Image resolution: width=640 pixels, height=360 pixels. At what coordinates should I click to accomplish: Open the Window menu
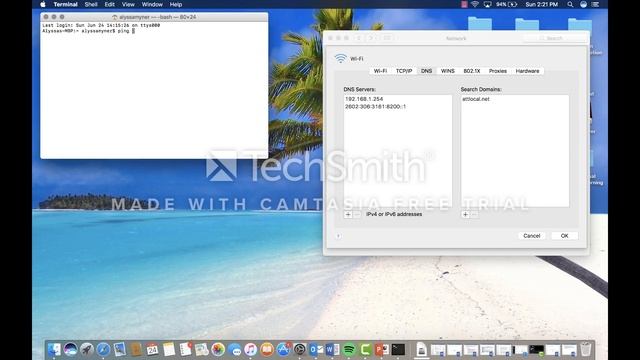pos(152,4)
